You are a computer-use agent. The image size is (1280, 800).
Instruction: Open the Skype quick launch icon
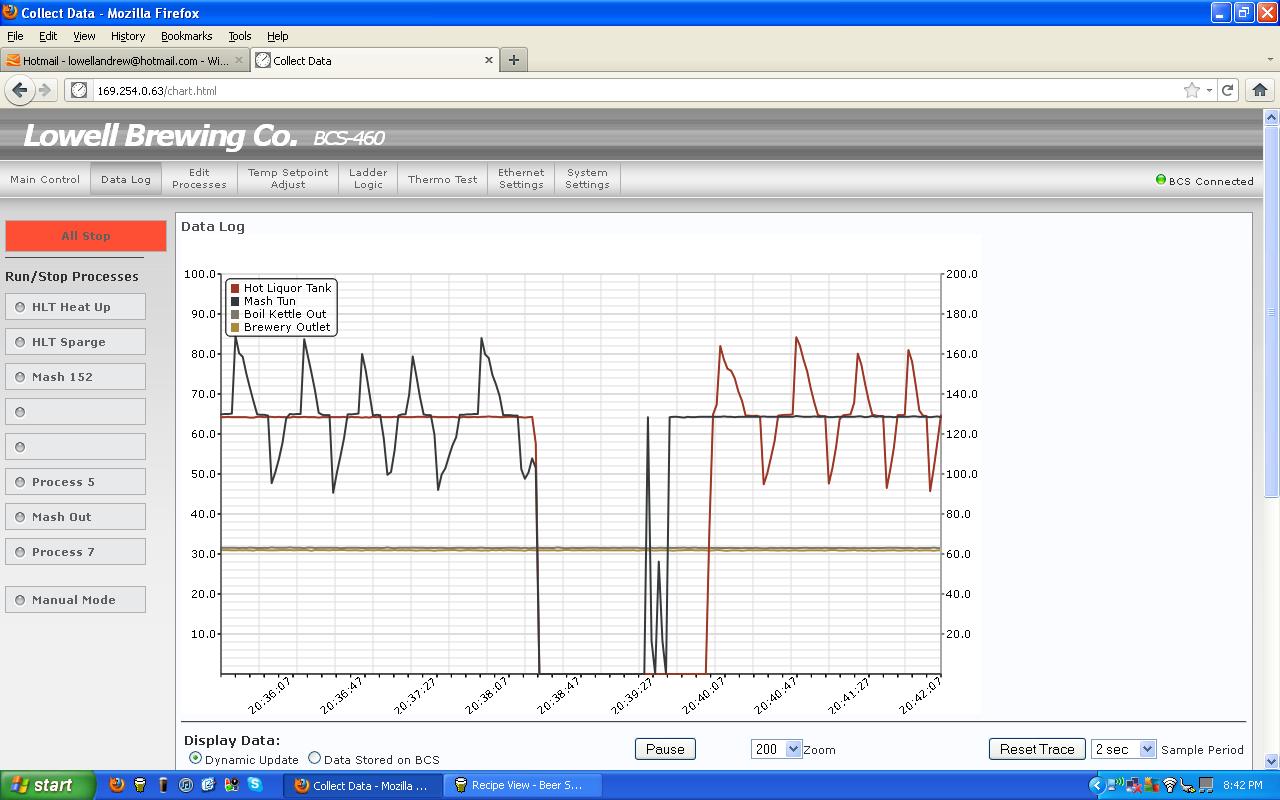coord(255,785)
